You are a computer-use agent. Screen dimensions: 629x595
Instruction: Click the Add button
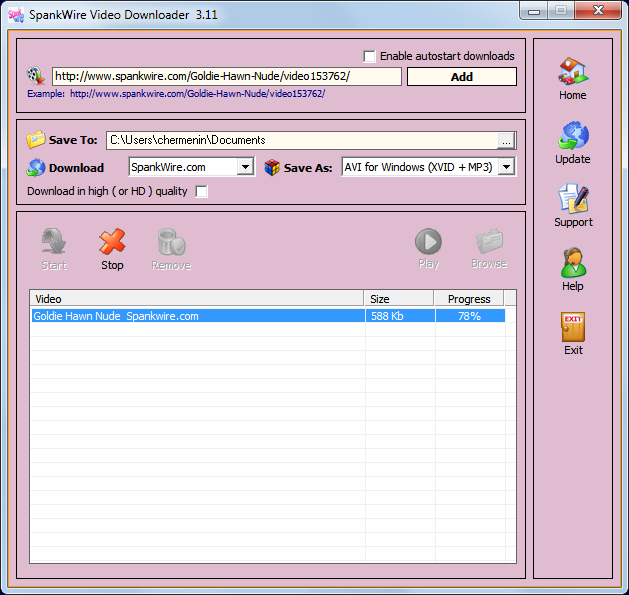[x=462, y=76]
